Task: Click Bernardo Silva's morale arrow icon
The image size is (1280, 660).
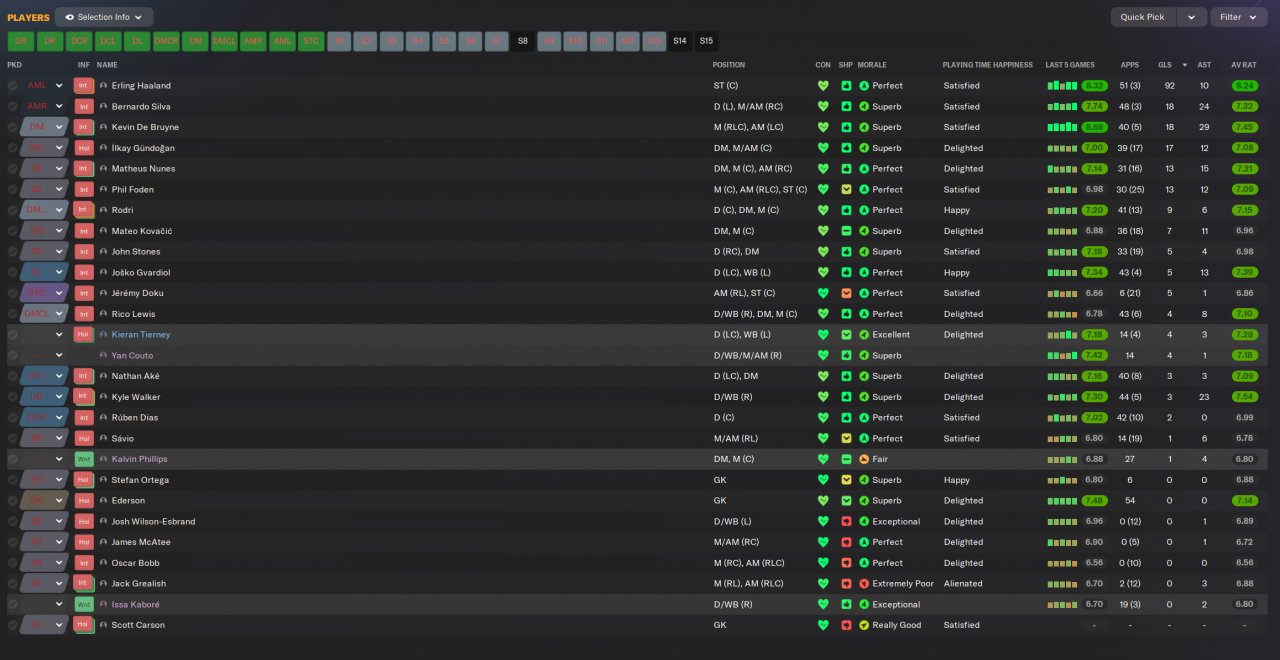Action: (864, 107)
